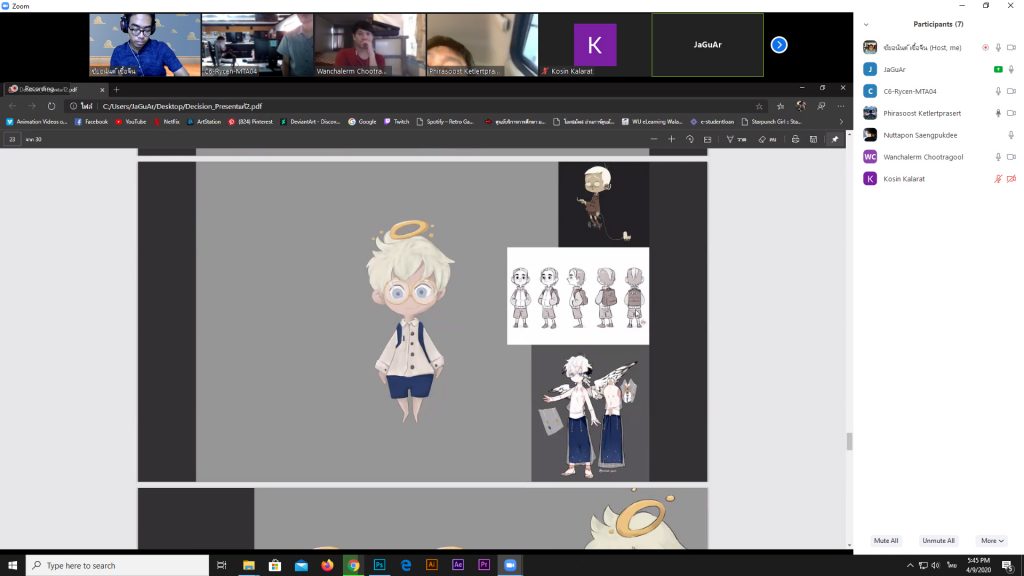Image resolution: width=1024 pixels, height=576 pixels.
Task: Bookmark the page with the star icon
Action: coord(759,106)
